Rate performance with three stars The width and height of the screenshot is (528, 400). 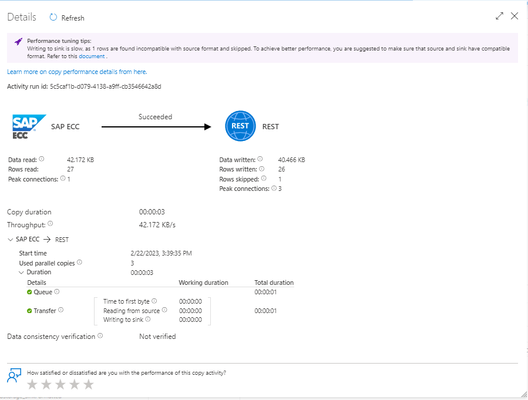(60, 384)
